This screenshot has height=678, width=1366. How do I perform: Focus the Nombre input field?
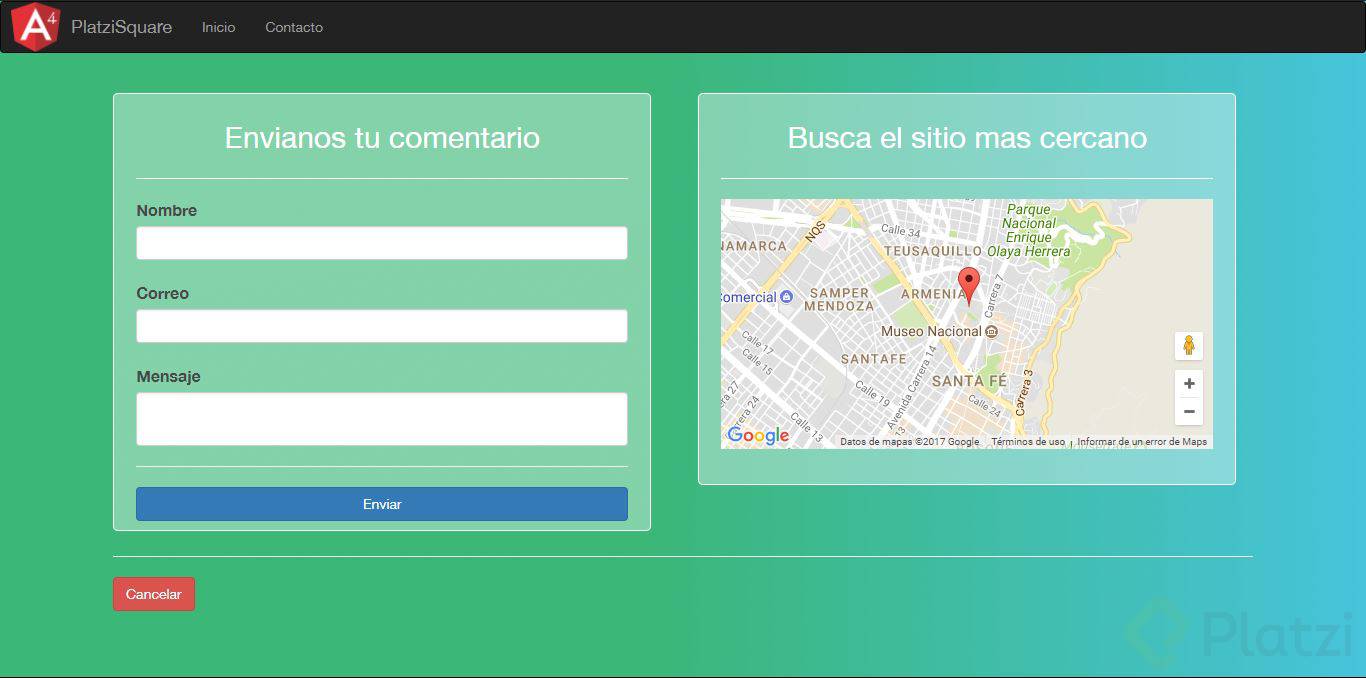pyautogui.click(x=382, y=243)
